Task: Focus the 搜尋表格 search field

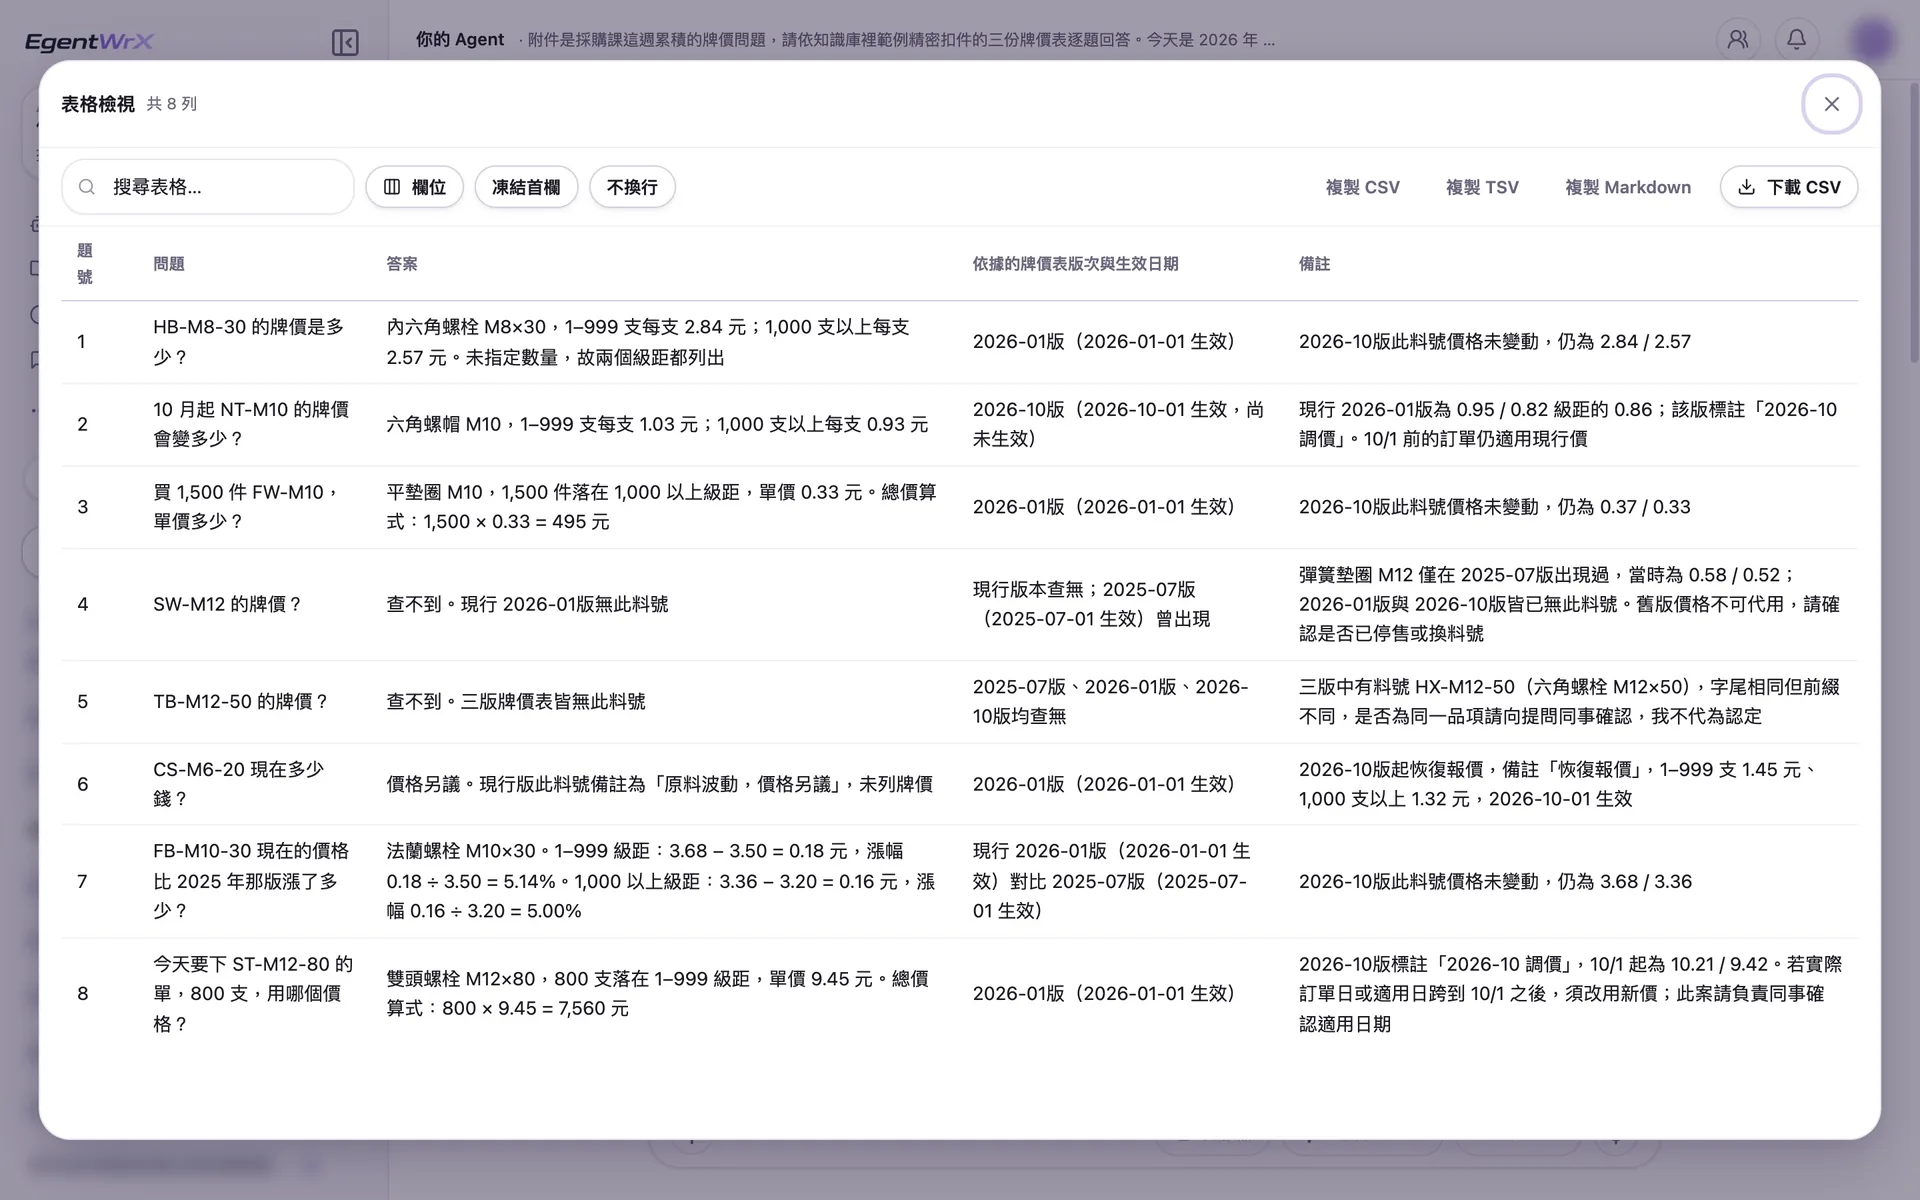Action: tap(208, 187)
